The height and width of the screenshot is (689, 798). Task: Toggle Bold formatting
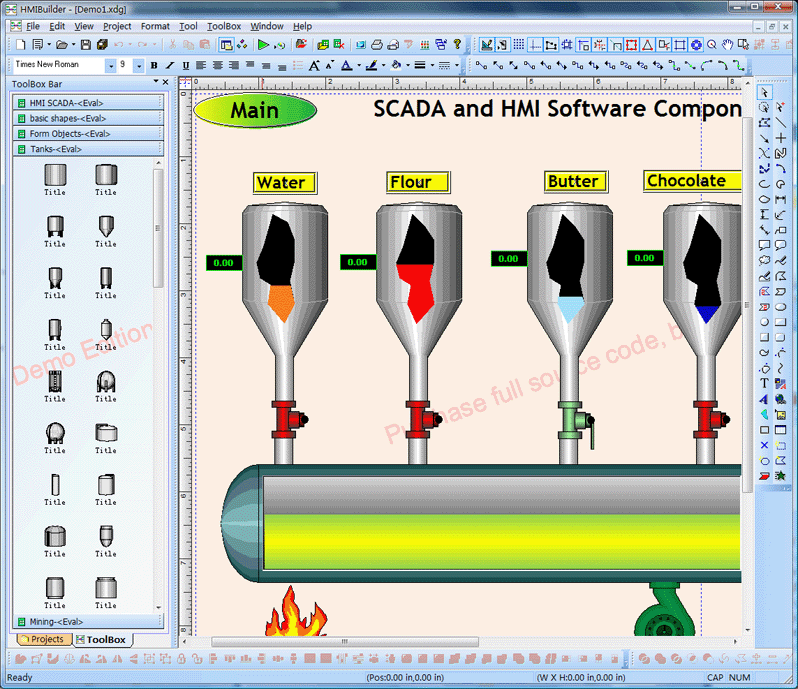tap(154, 65)
